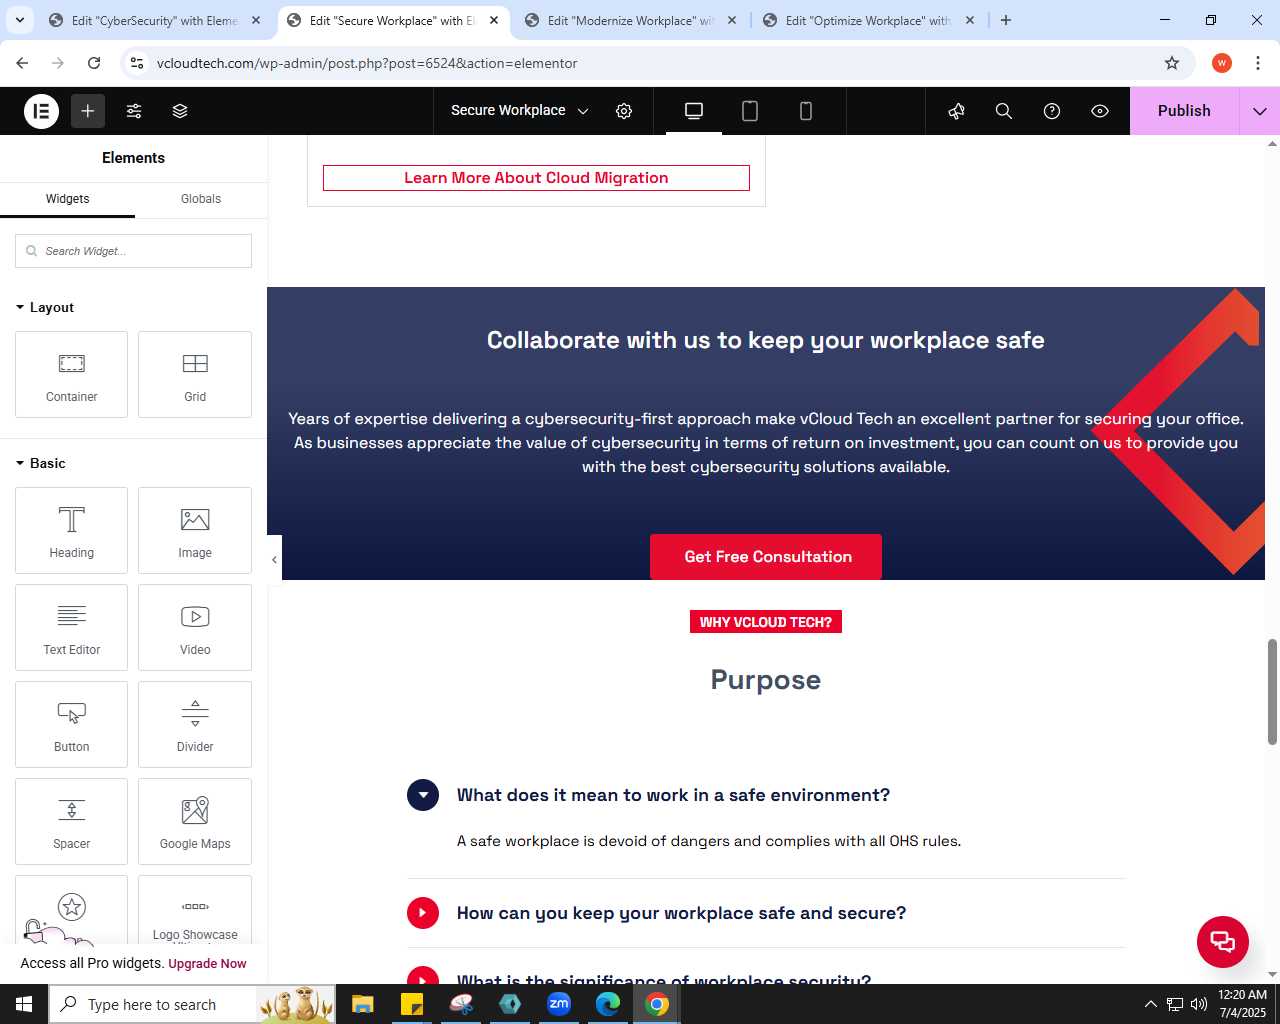Switch to the Widgets tab
Screen dimensions: 1280x1024
[x=67, y=199]
